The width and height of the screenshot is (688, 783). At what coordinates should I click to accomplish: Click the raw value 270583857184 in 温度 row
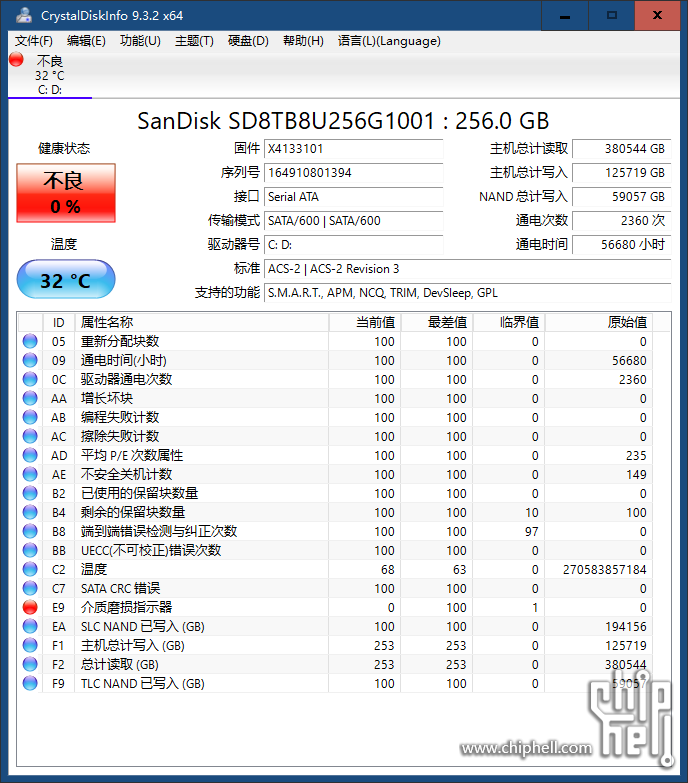click(605, 569)
